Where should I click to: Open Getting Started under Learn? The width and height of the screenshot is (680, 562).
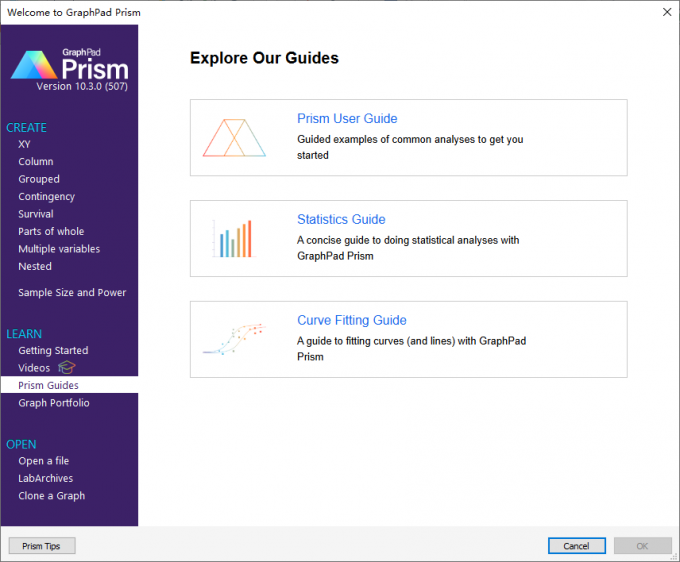(x=53, y=350)
